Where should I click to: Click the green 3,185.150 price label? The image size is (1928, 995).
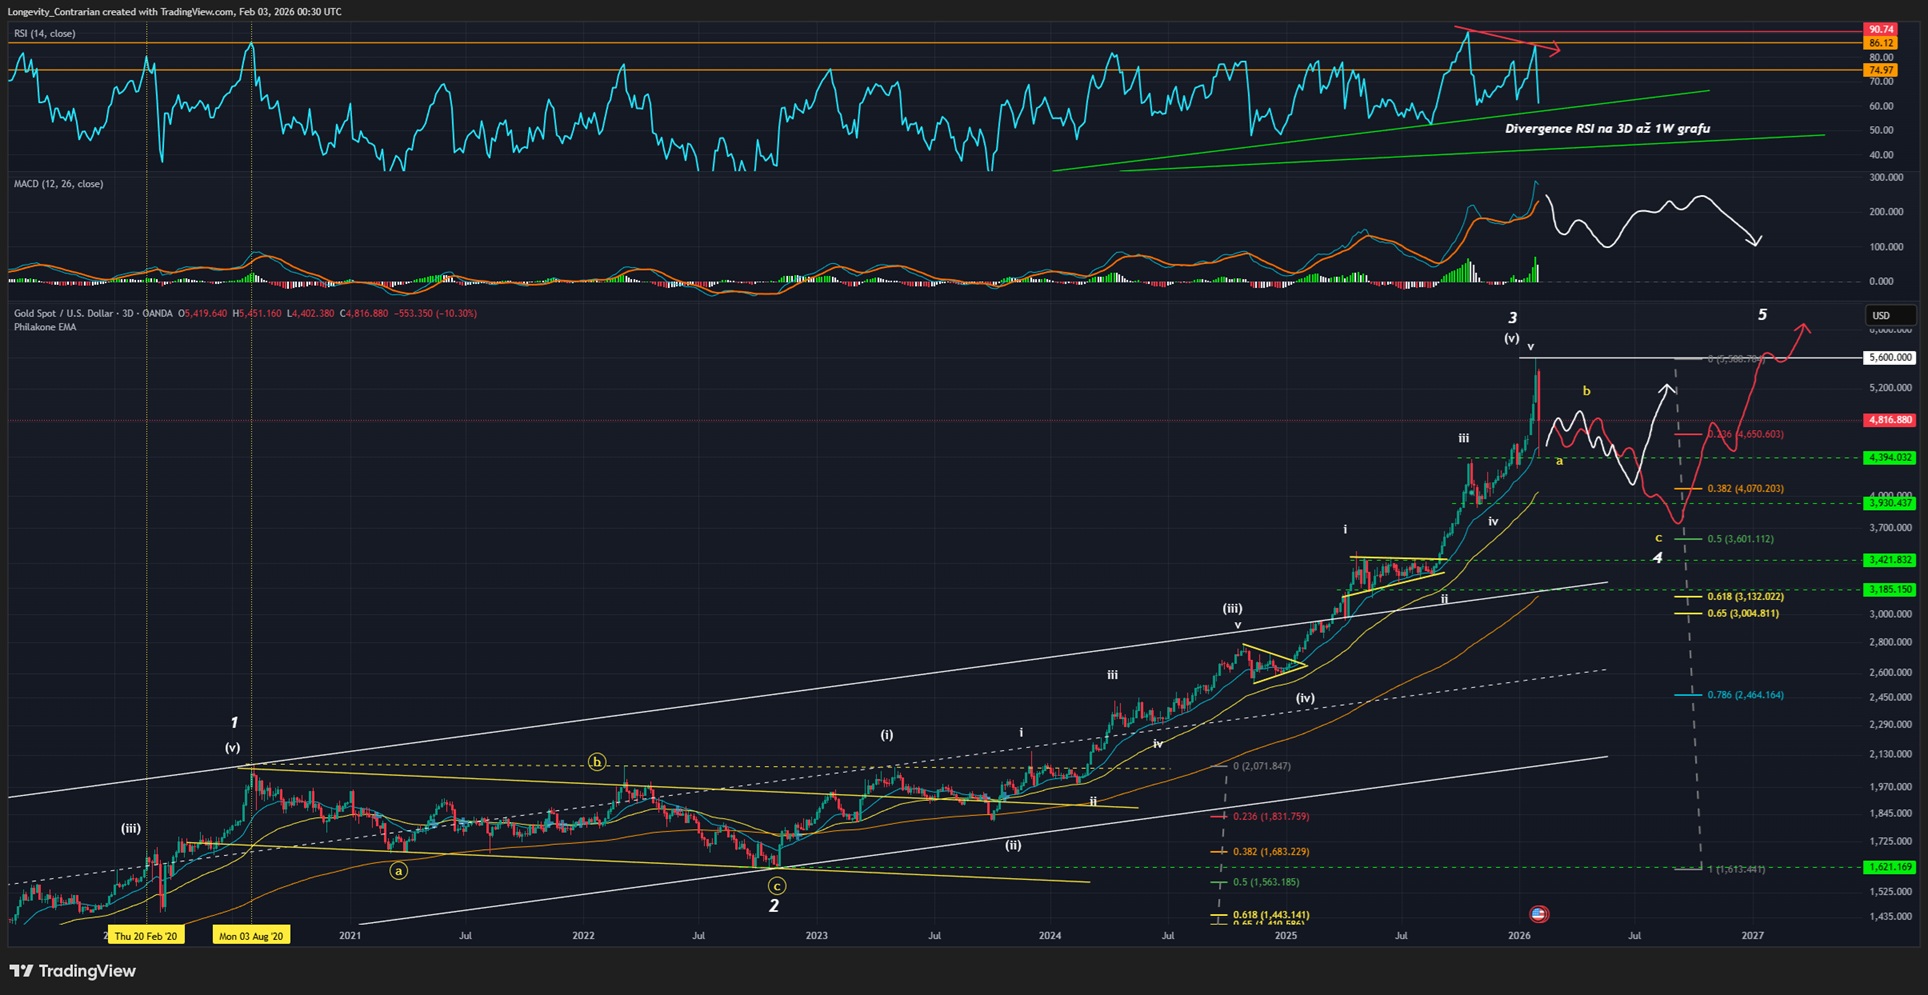pos(1889,589)
